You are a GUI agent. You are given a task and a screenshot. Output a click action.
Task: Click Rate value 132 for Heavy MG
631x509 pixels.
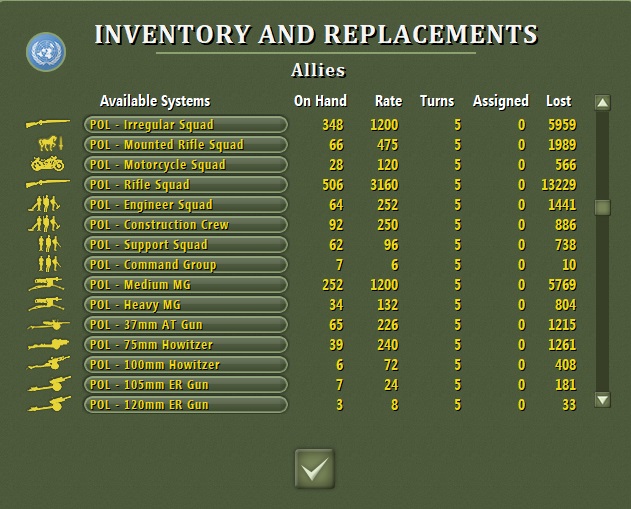[x=388, y=305]
